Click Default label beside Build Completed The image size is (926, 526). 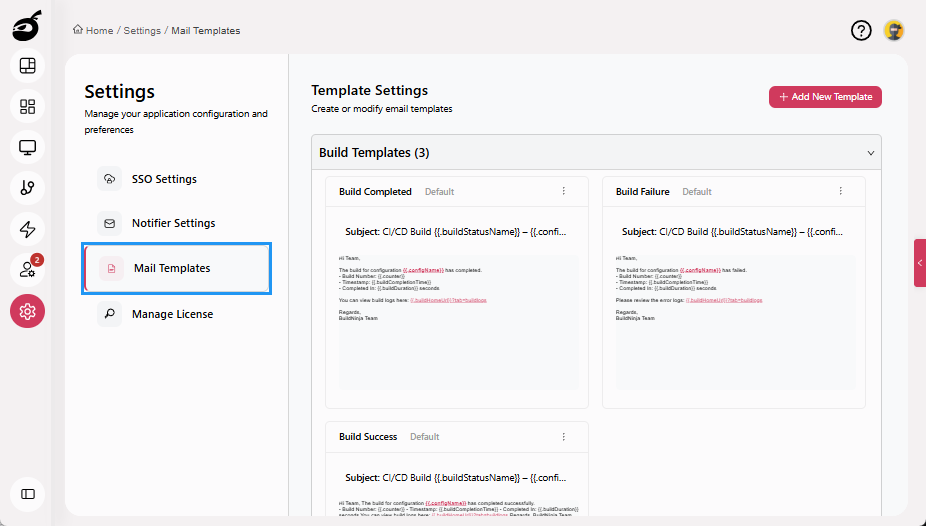[x=439, y=192]
